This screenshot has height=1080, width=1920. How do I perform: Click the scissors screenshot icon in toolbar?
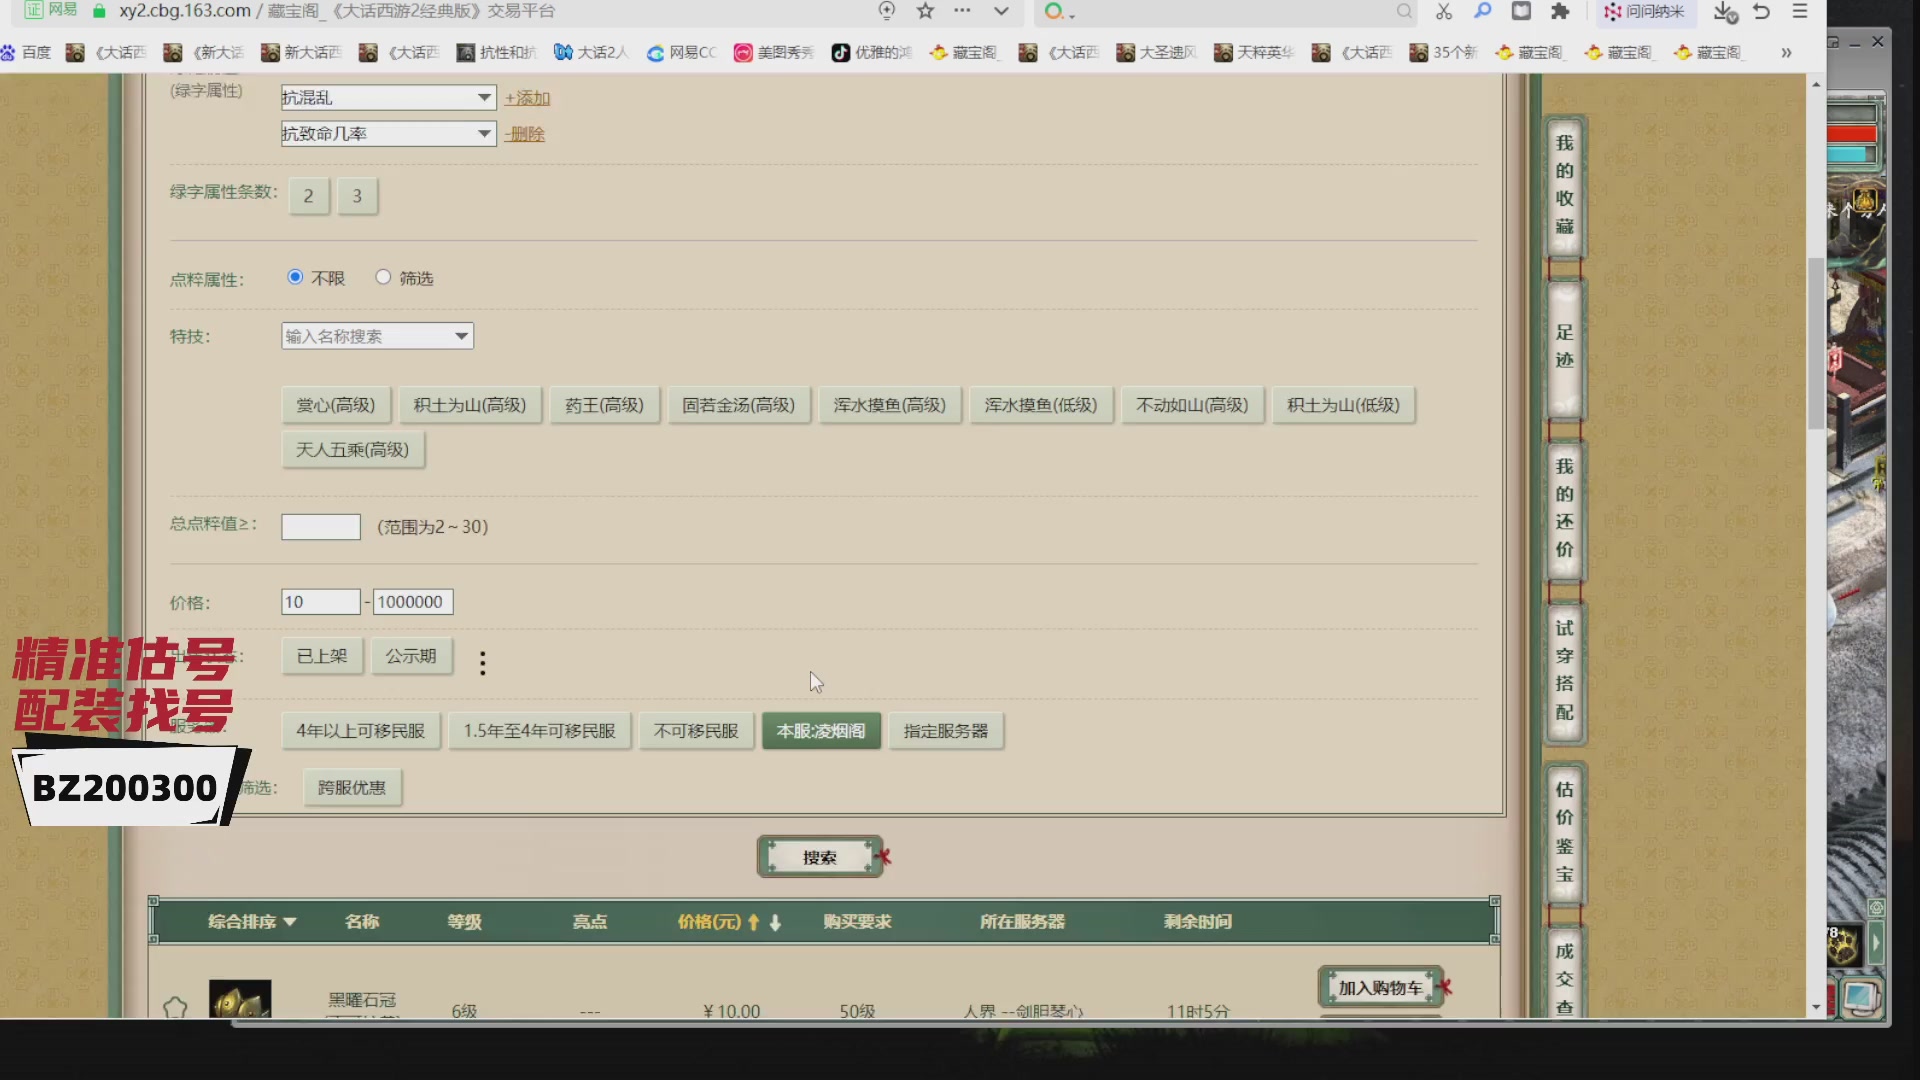pos(1443,11)
